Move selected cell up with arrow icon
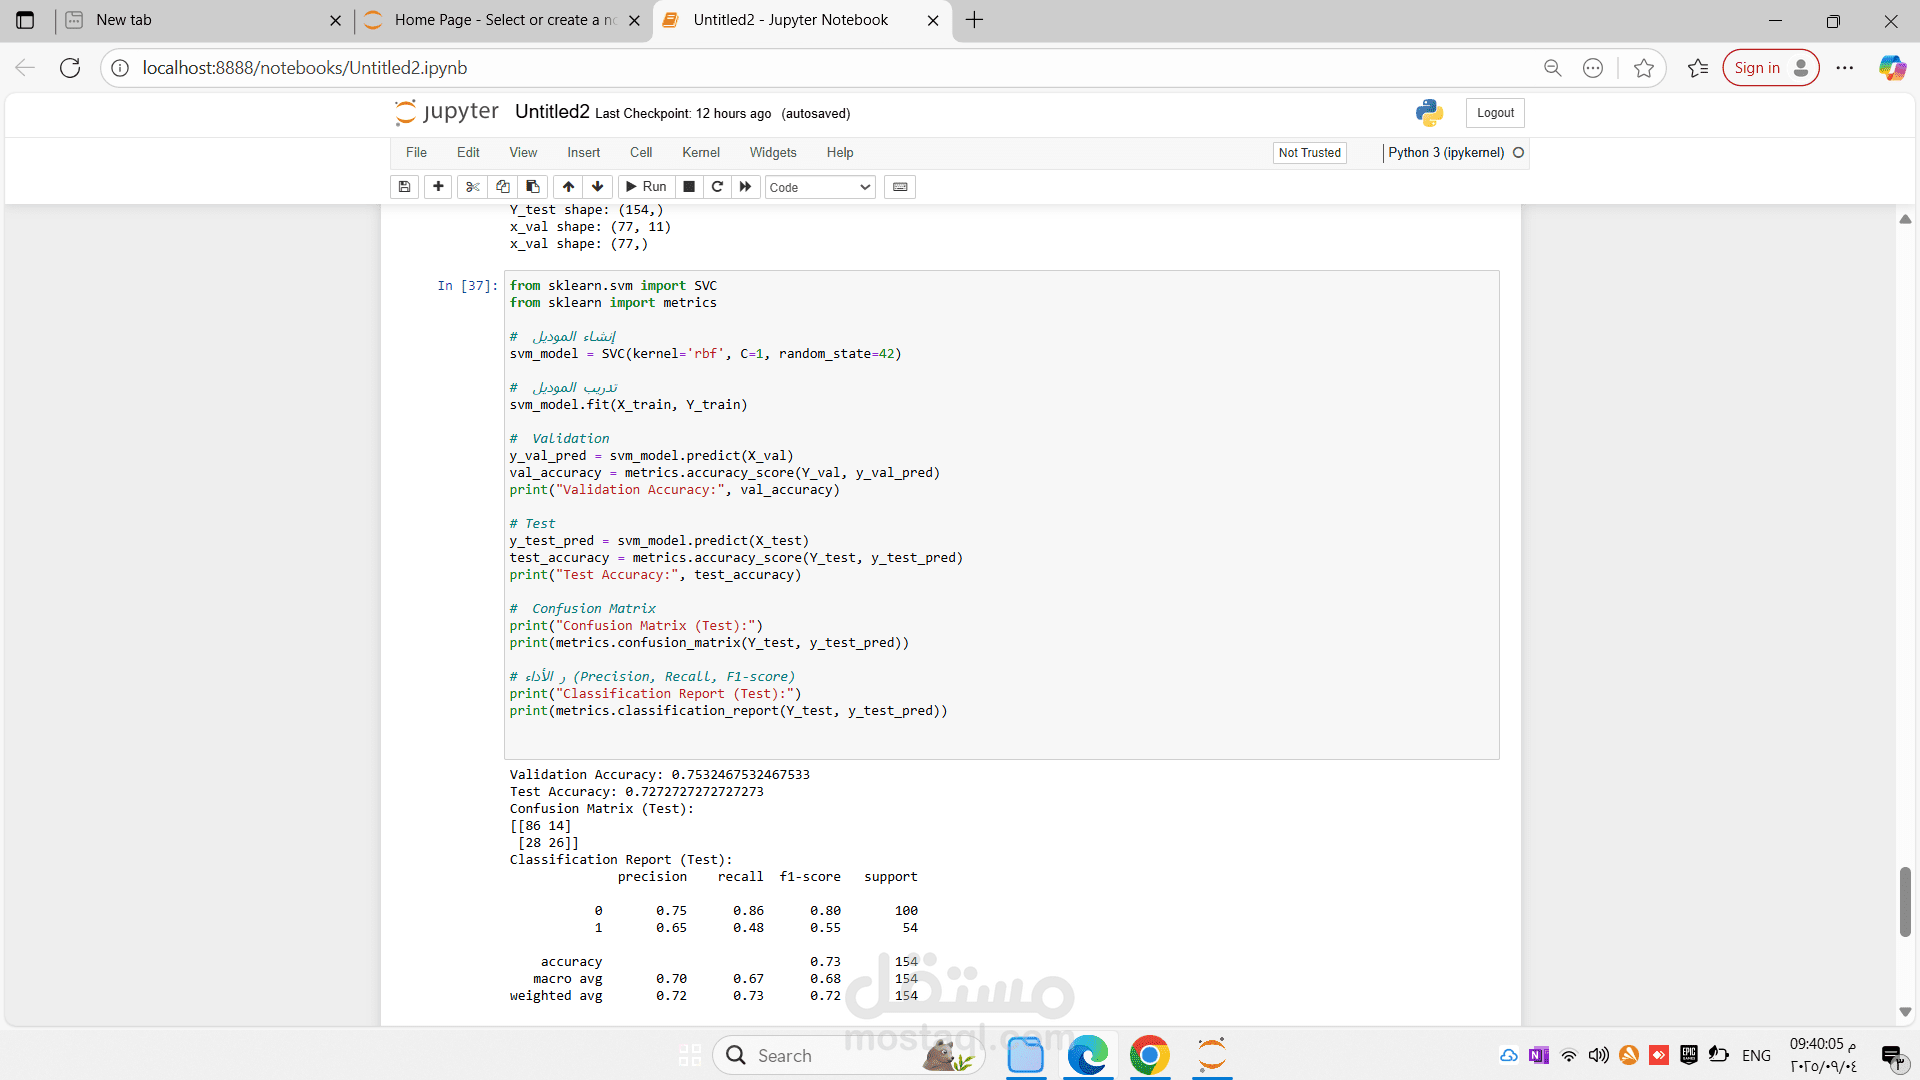The image size is (1920, 1080). (568, 187)
